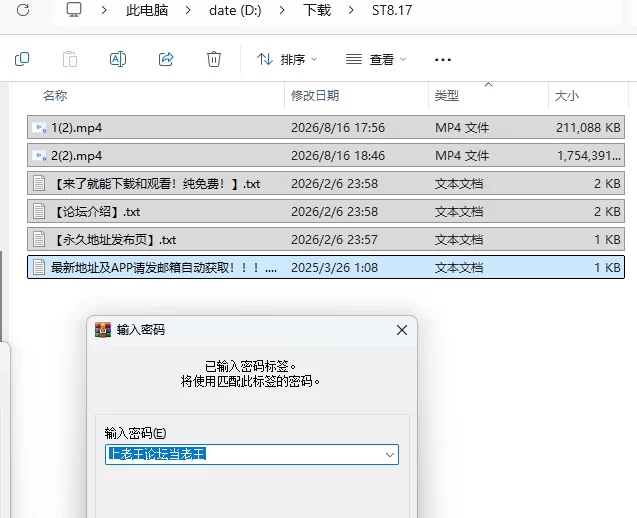The image size is (637, 518).
Task: Click the share icon in toolbar
Action: pyautogui.click(x=166, y=59)
